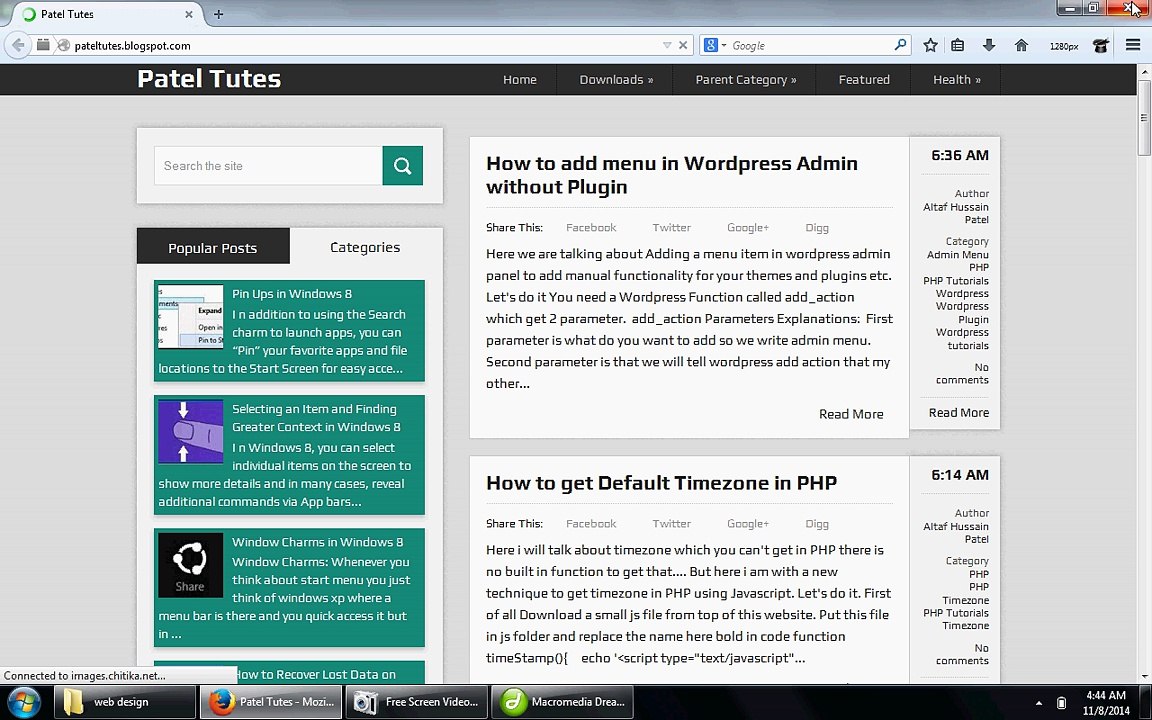The height and width of the screenshot is (720, 1152).
Task: Open Window Charms in Windows 8 link
Action: tap(317, 542)
